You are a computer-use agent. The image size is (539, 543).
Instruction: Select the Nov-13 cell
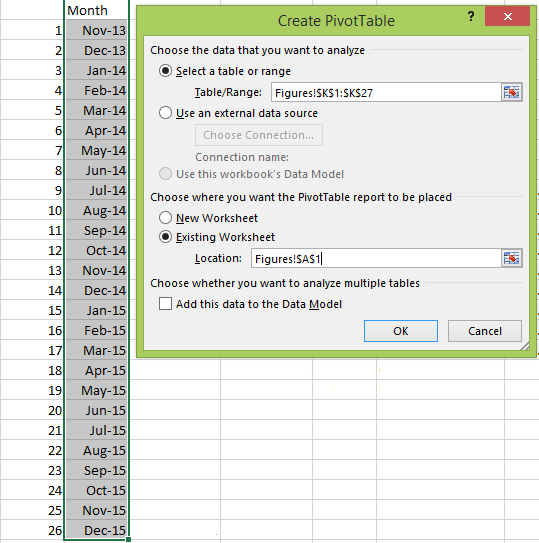(96, 30)
